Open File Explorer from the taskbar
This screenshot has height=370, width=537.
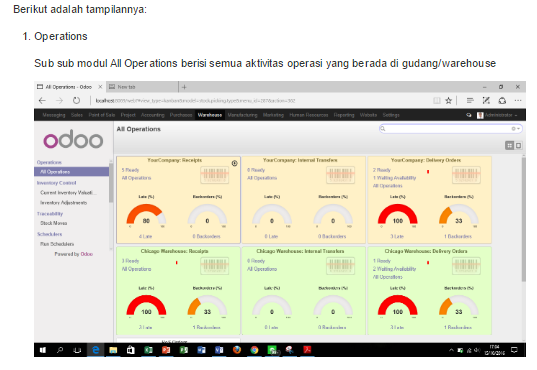[113, 350]
